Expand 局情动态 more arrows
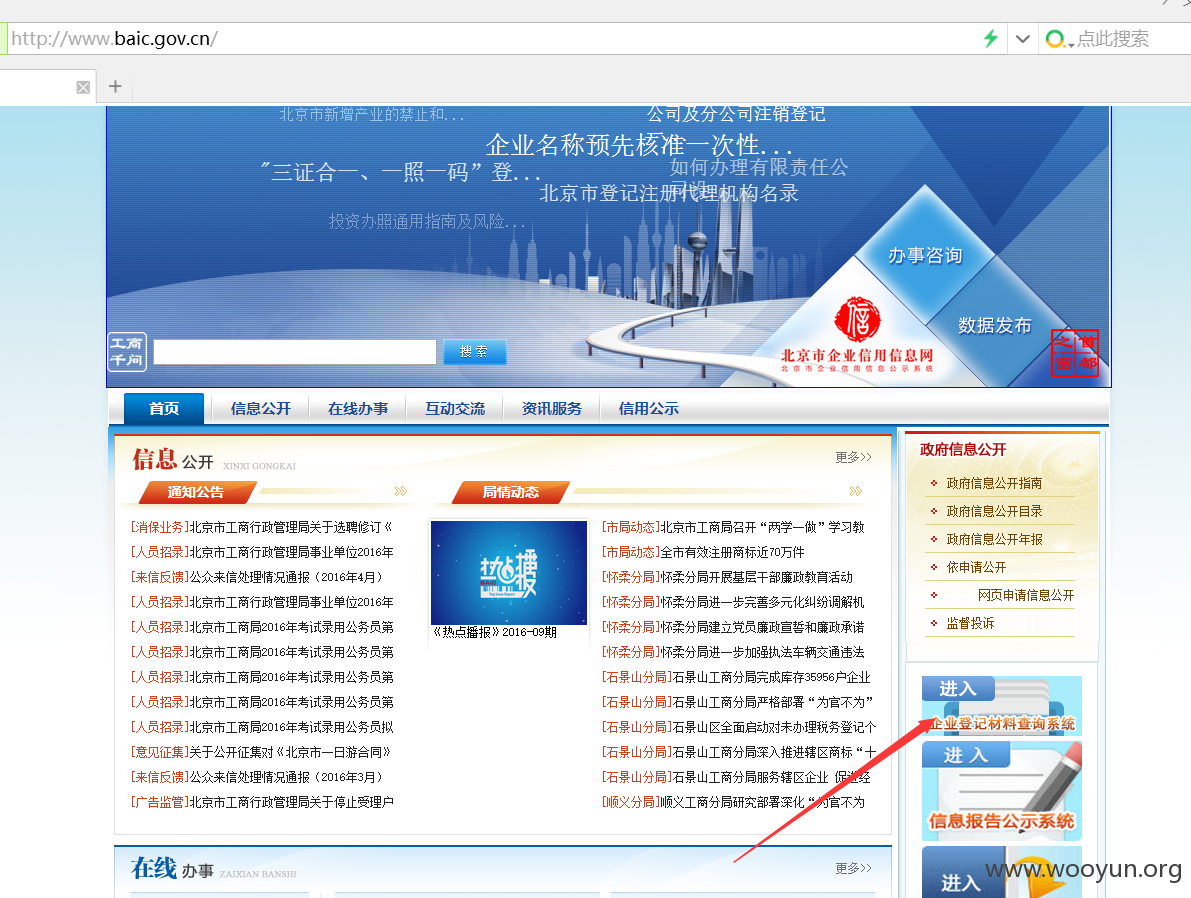Viewport: 1191px width, 898px height. point(856,492)
